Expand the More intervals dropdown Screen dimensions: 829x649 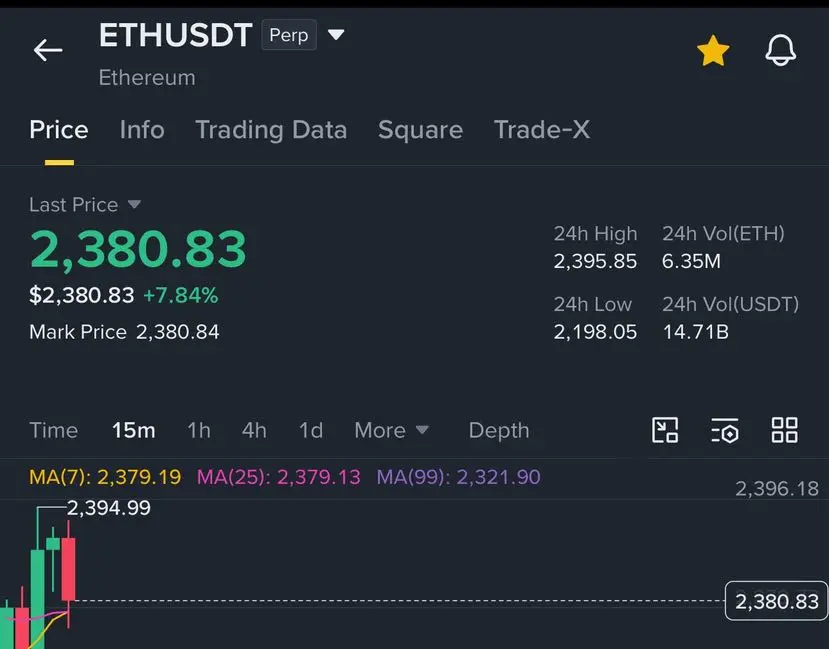pos(391,430)
